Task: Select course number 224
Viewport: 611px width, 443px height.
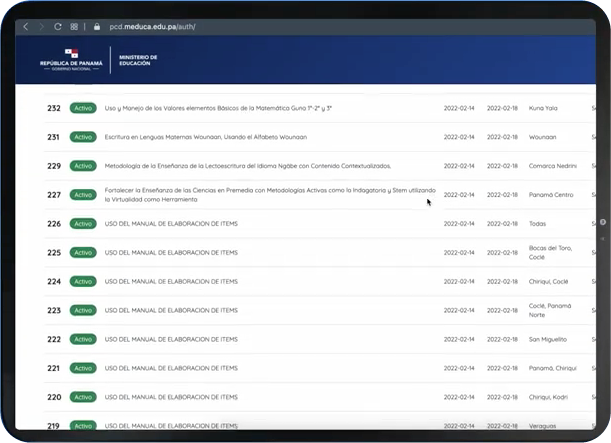Action: click(x=54, y=281)
